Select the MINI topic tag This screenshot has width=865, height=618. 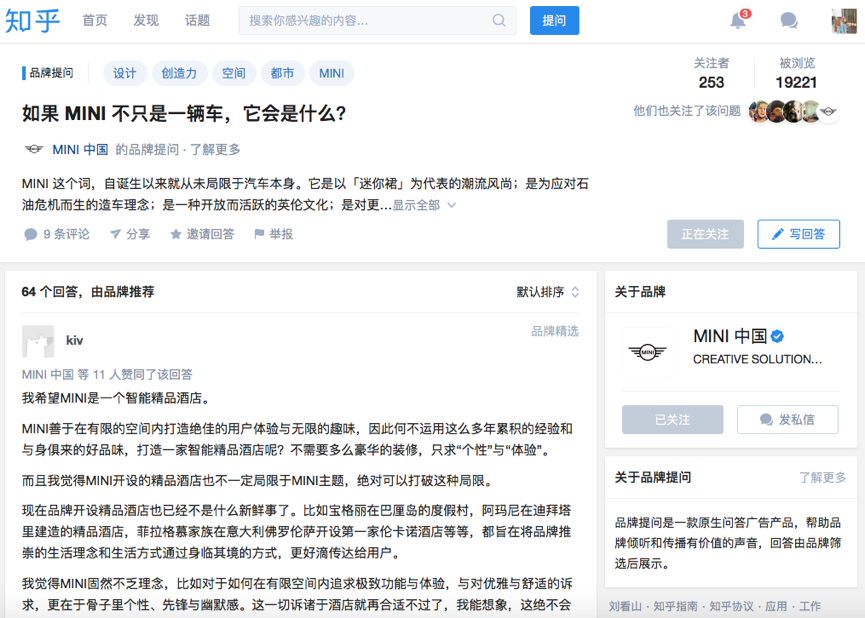pos(332,73)
